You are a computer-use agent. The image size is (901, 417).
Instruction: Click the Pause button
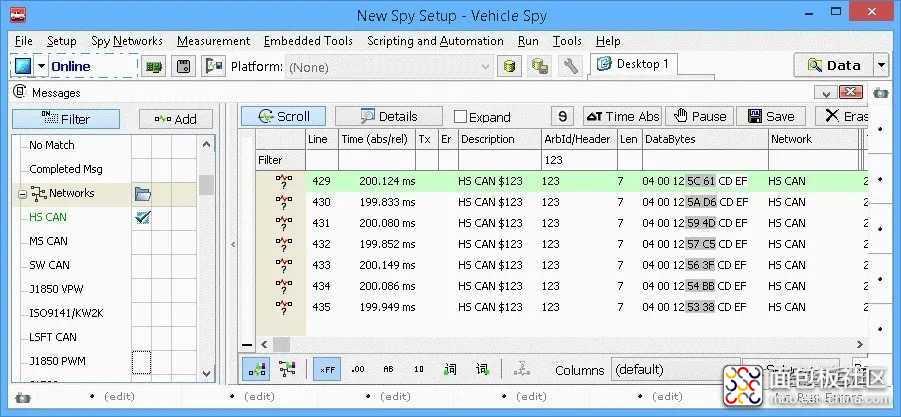tap(700, 117)
